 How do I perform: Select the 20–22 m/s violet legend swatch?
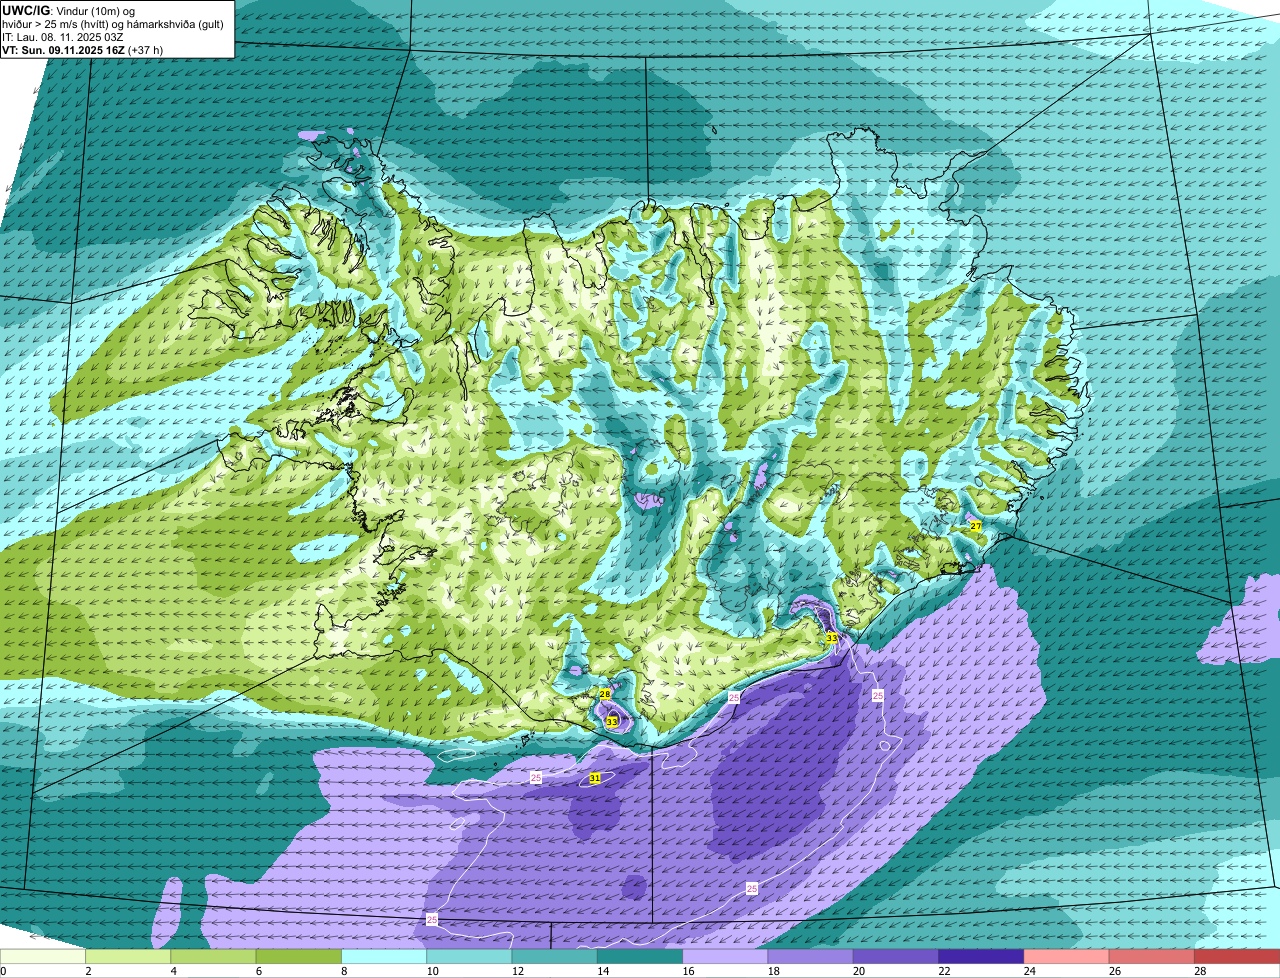coord(896,956)
